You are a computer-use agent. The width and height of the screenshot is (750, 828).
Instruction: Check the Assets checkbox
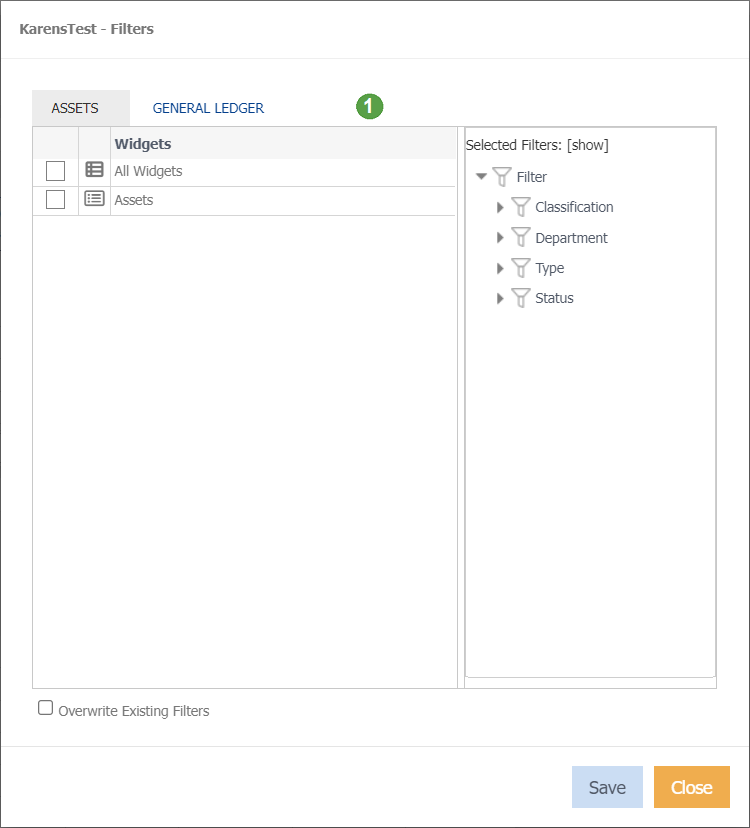pyautogui.click(x=56, y=199)
